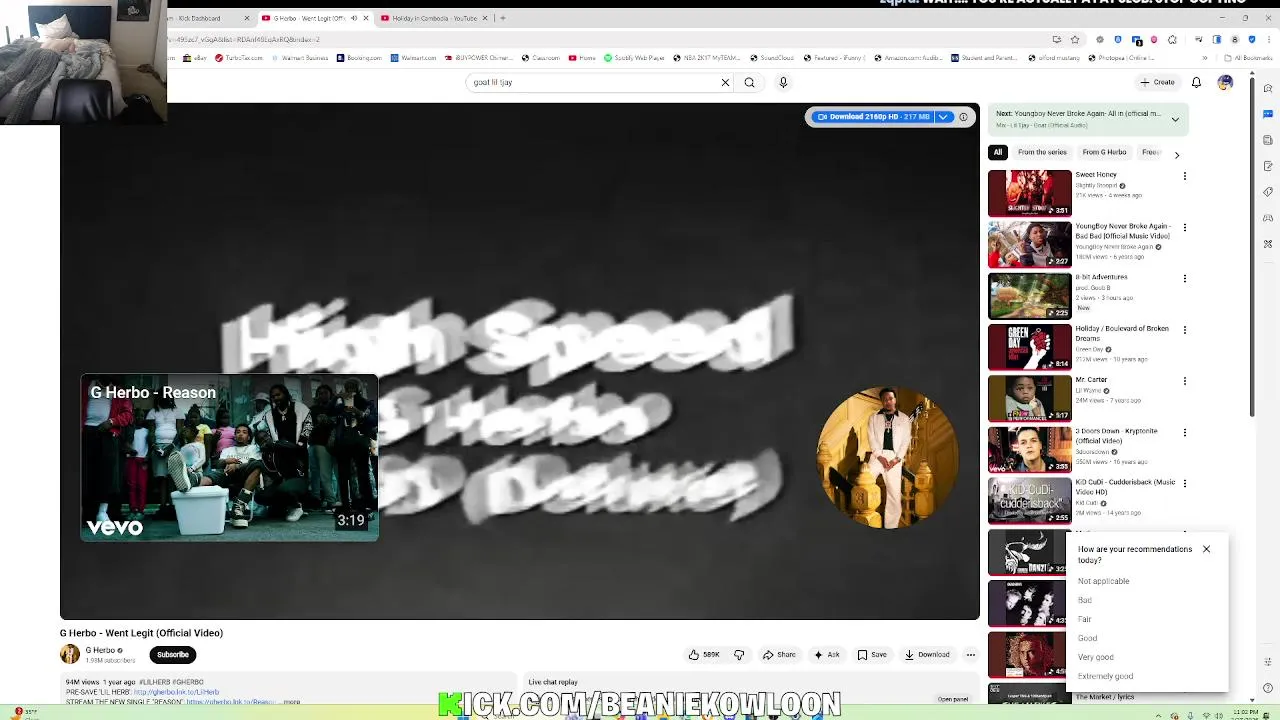The image size is (1280, 720).
Task: Subscribe to G Herbo channel
Action: click(x=172, y=655)
